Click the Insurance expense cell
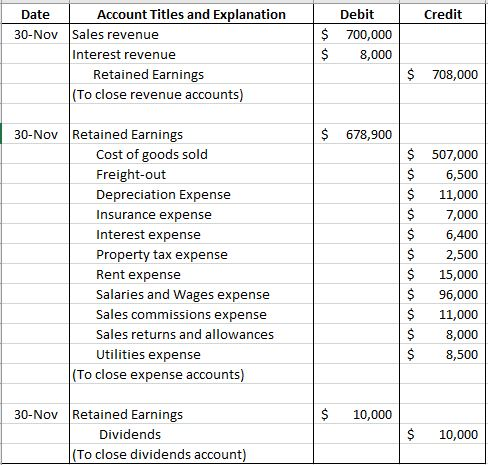 191,214
